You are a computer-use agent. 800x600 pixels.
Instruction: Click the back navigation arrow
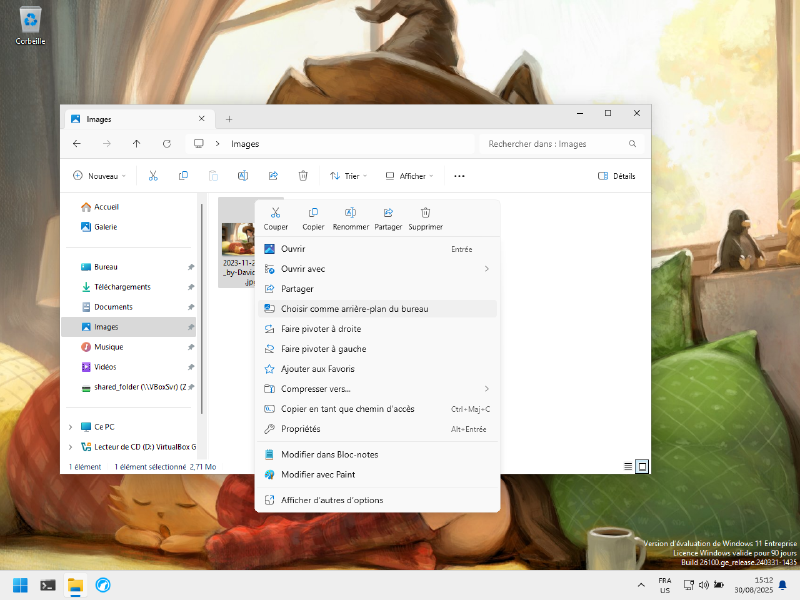tap(77, 143)
